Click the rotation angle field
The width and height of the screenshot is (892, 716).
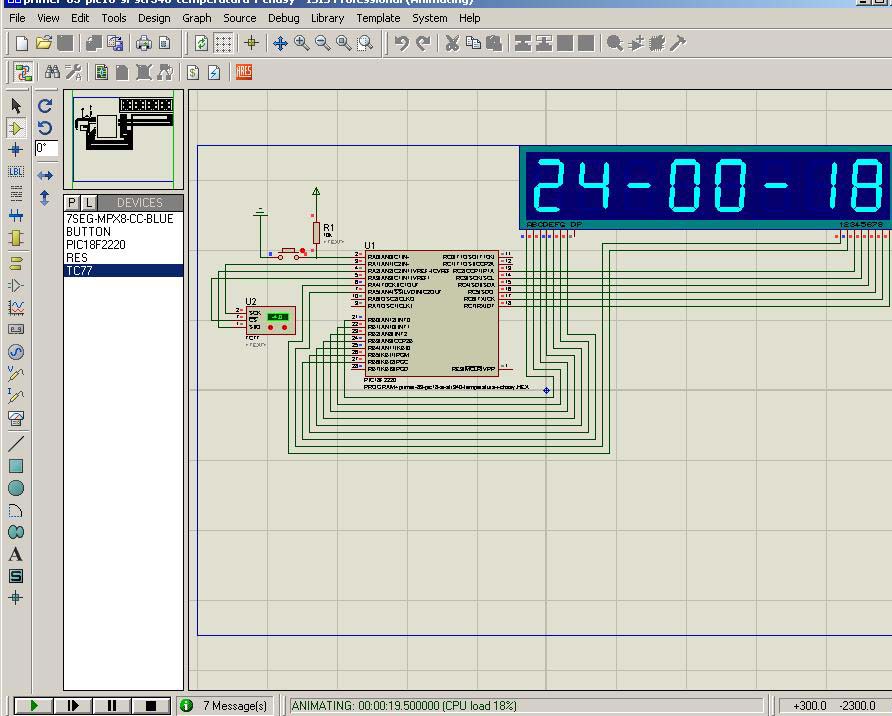(x=44, y=148)
